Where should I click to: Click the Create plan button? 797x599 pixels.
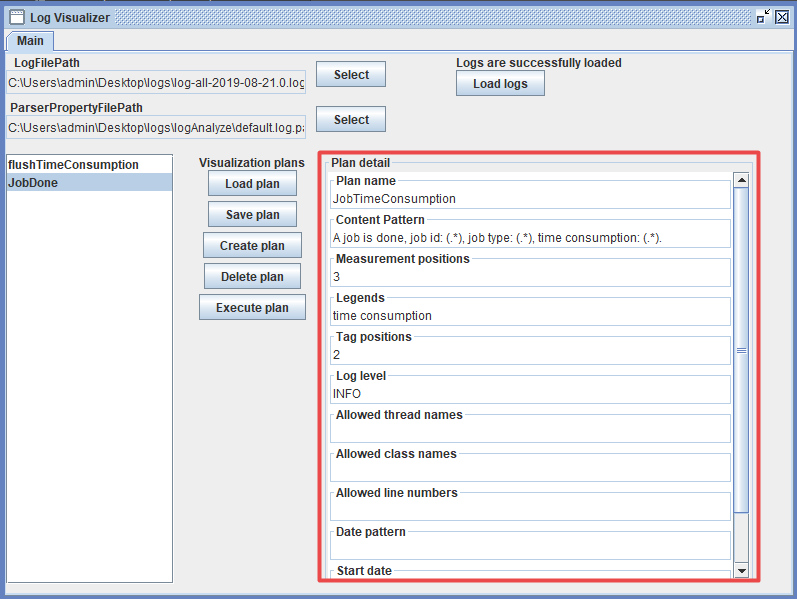(x=252, y=246)
